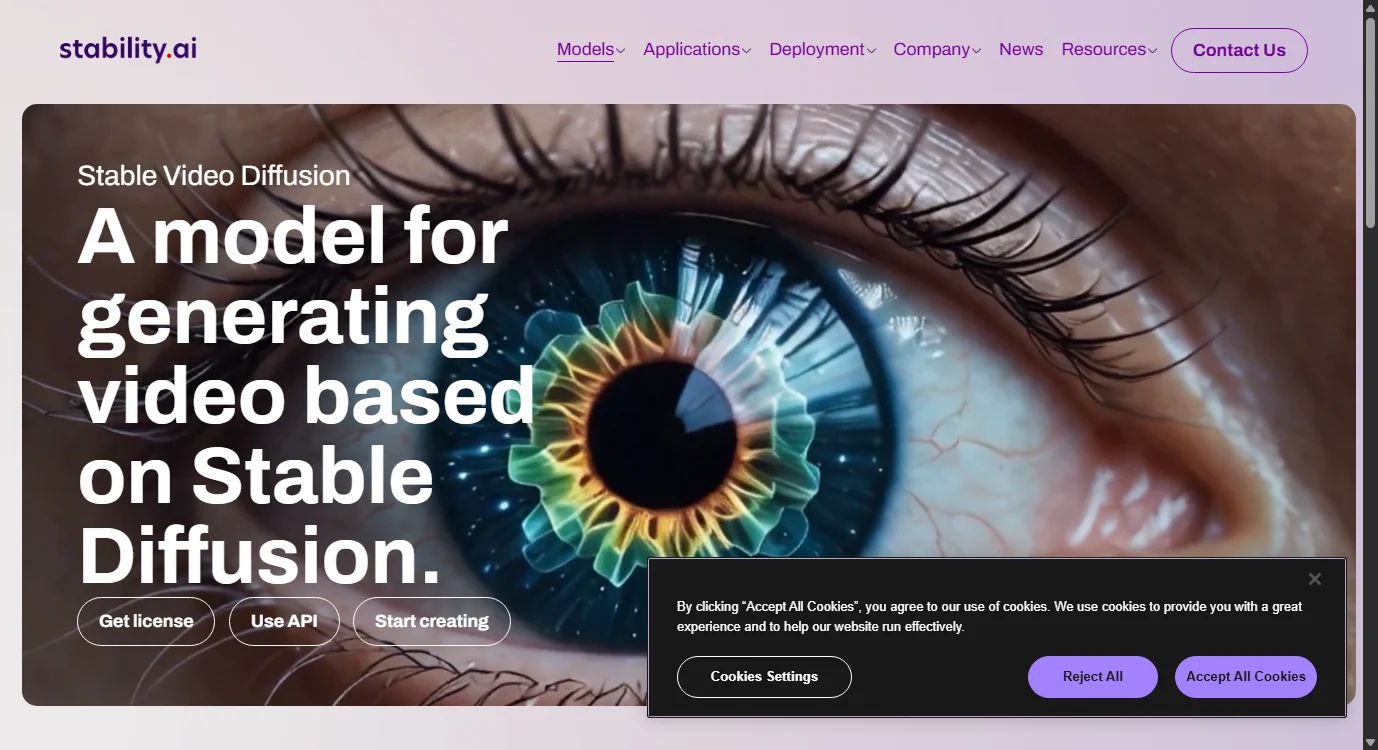Expand the Models dropdown chevron
The image size is (1378, 750).
621,51
